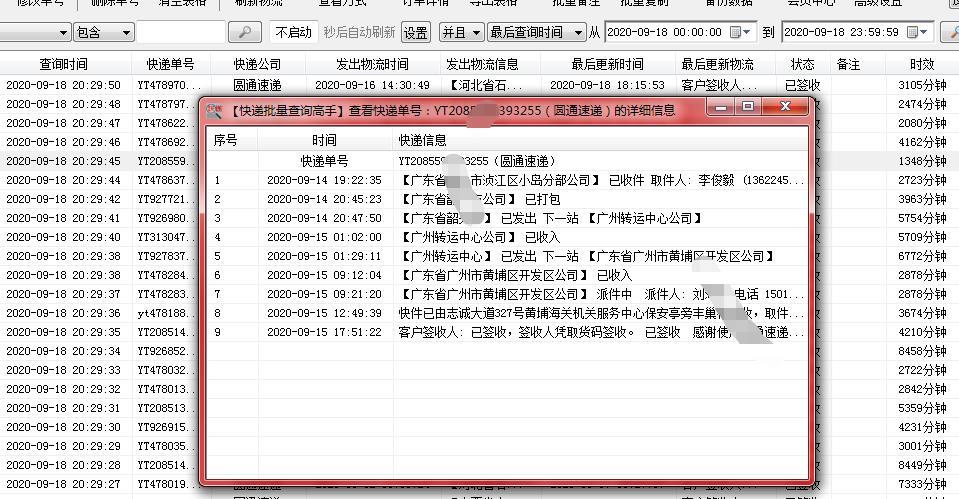Viewport: 959px width, 499px height.
Task: Click the 3105分钟 cell in 时效 column
Action: tap(922, 85)
